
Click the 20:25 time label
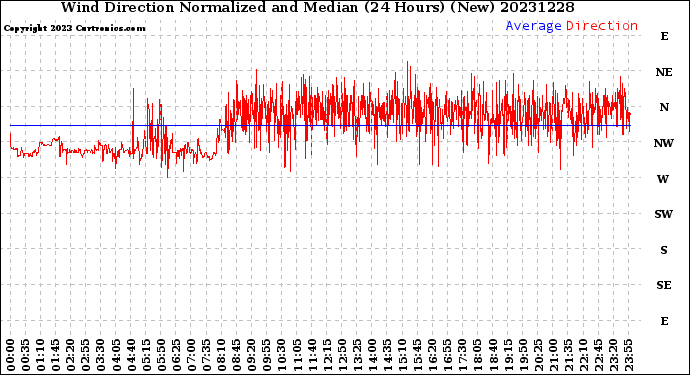538,355
